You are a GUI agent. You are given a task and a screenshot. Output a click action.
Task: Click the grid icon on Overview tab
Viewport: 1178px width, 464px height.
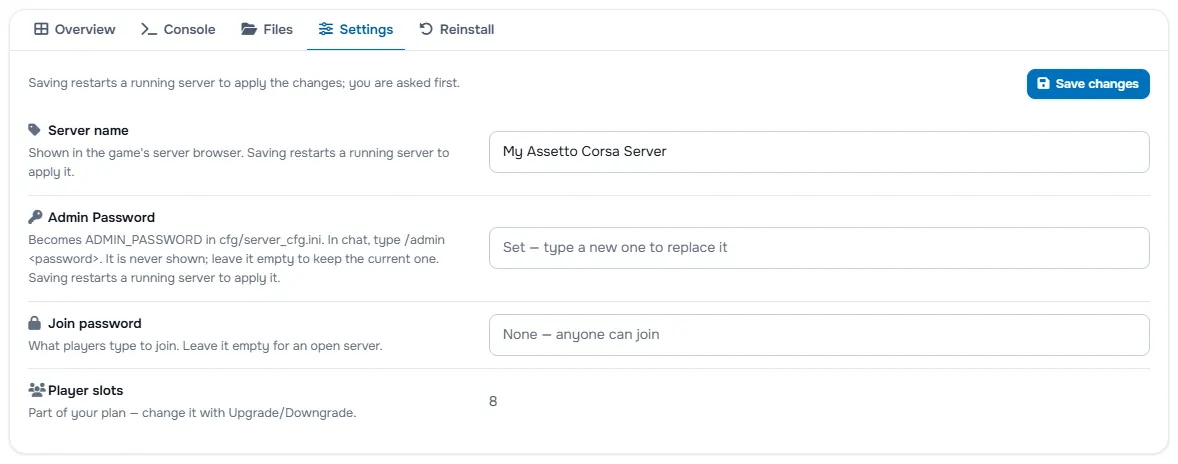click(x=41, y=29)
